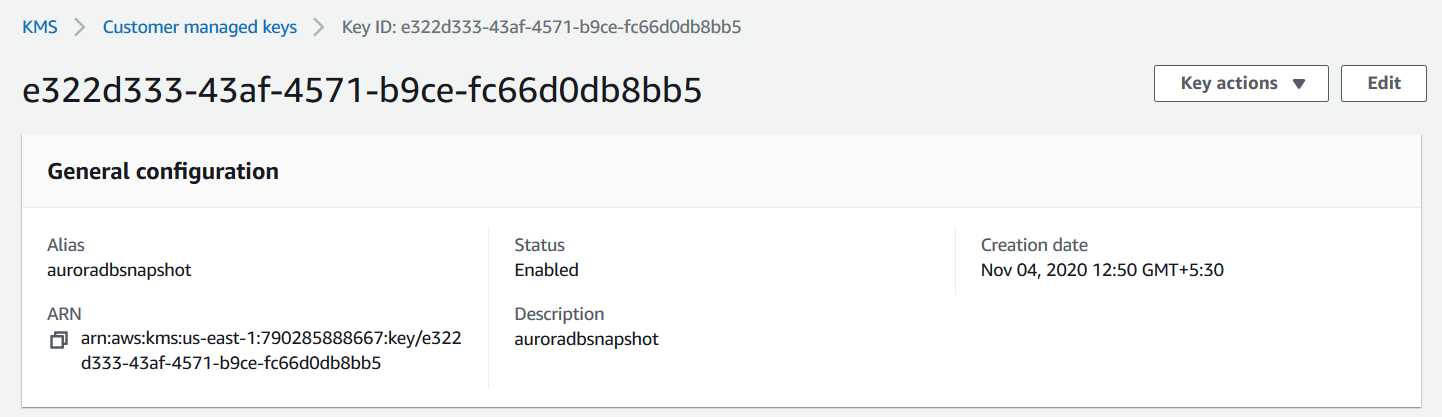Click the chevron after the KMS breadcrumb
Viewport: 1442px width, 417px height.
click(80, 27)
